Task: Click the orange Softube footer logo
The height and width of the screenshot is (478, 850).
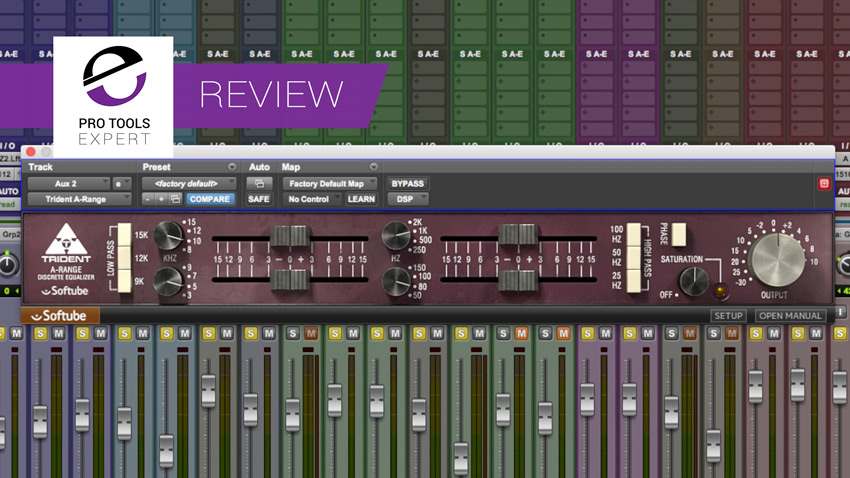Action: click(x=60, y=315)
